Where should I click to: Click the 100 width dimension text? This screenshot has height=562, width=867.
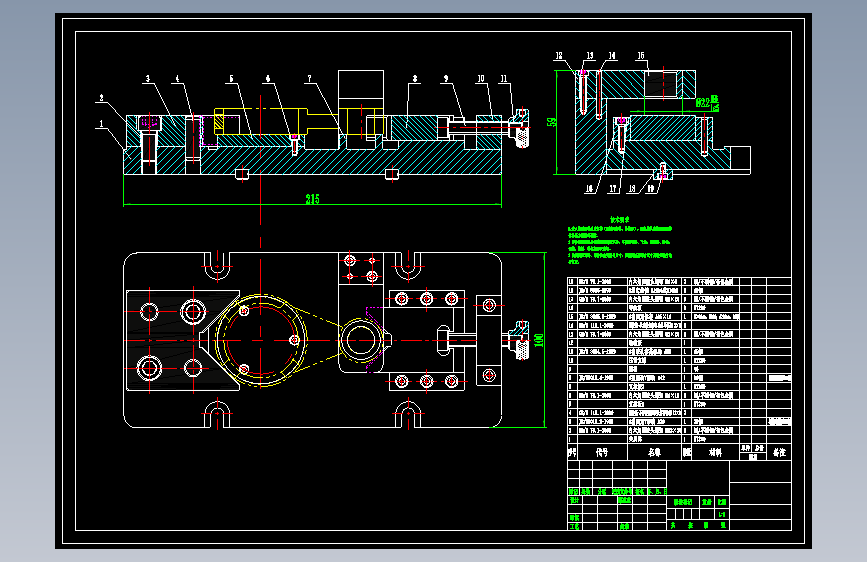click(539, 340)
